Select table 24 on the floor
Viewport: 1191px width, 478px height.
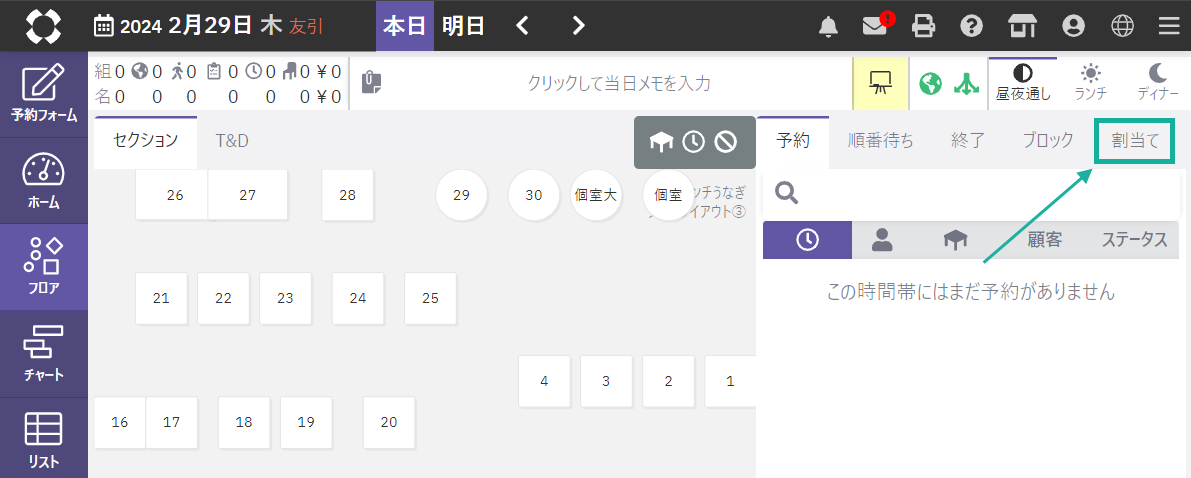358,298
